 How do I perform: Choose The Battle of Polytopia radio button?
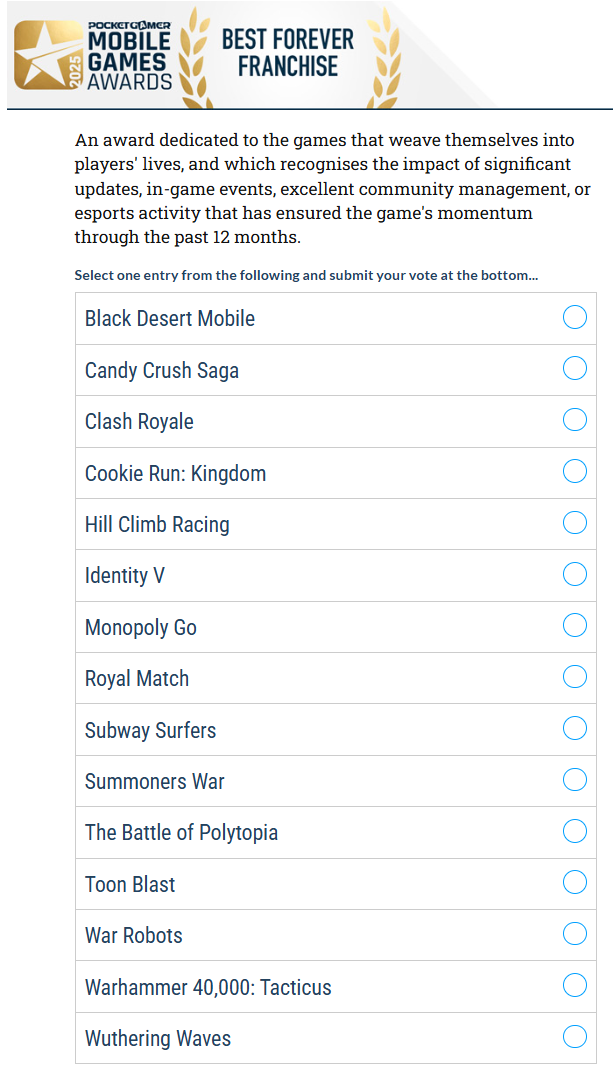[x=575, y=832]
